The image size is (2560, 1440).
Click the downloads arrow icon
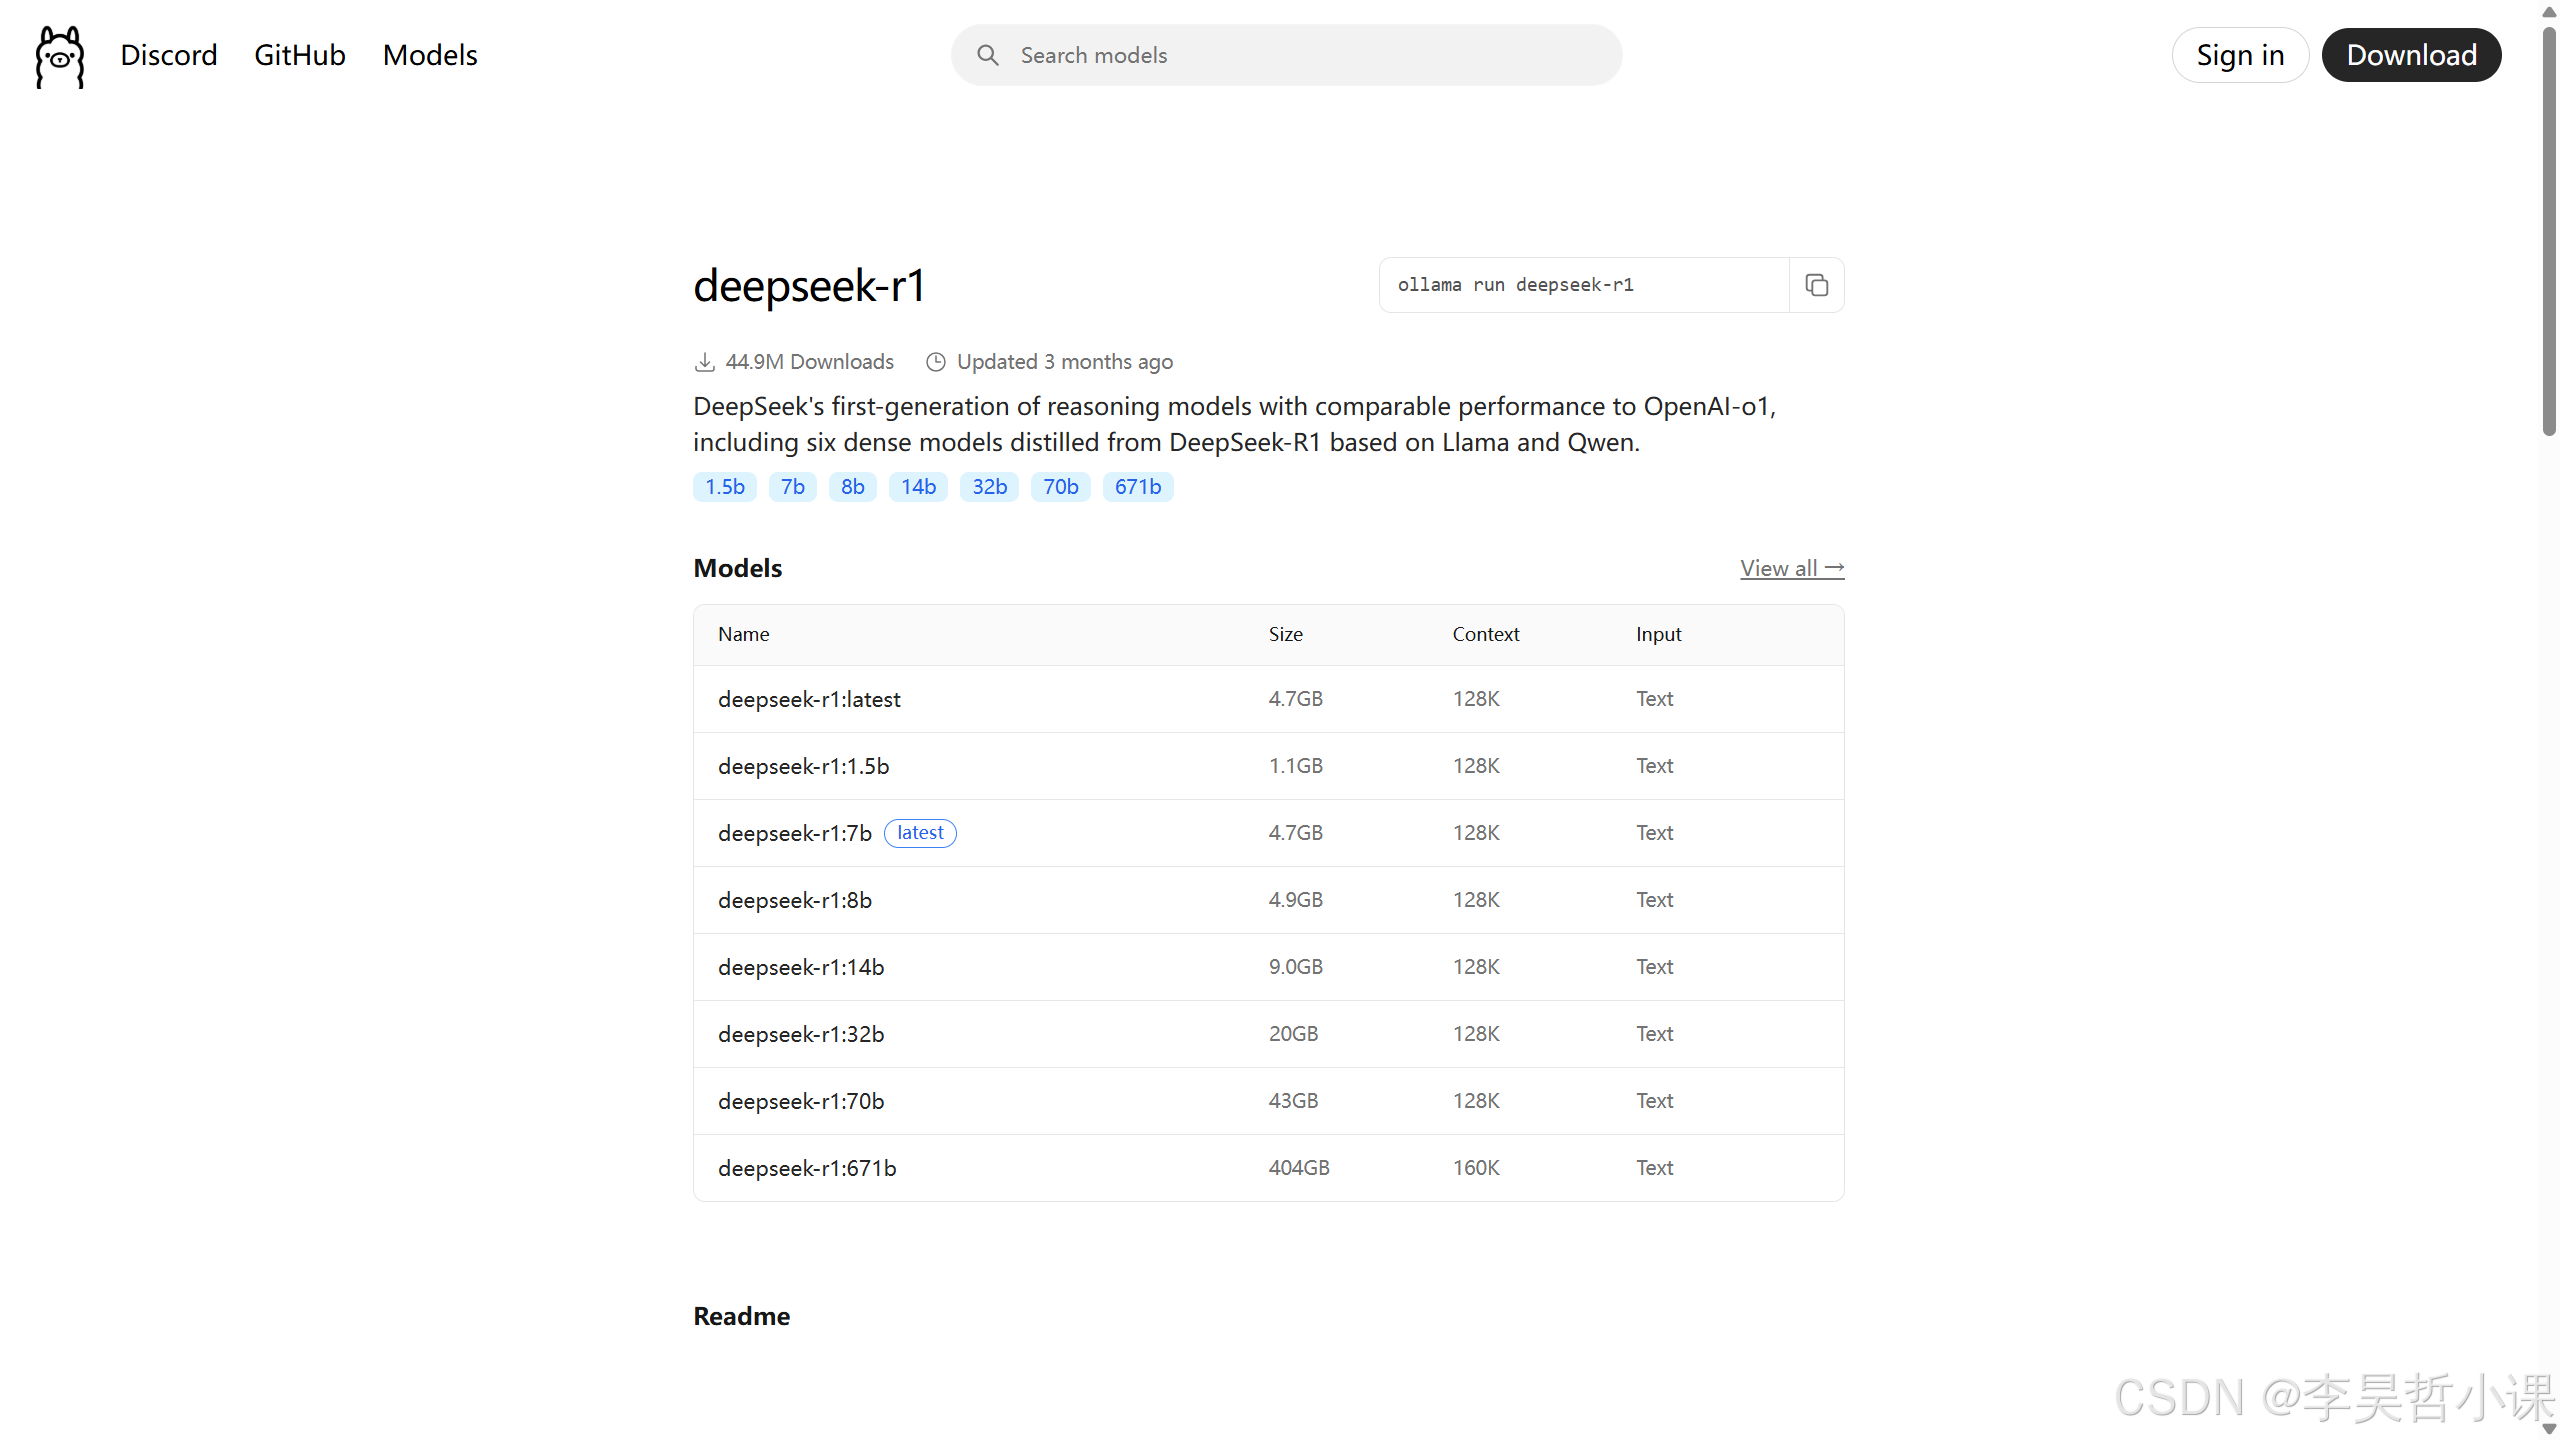[x=704, y=362]
